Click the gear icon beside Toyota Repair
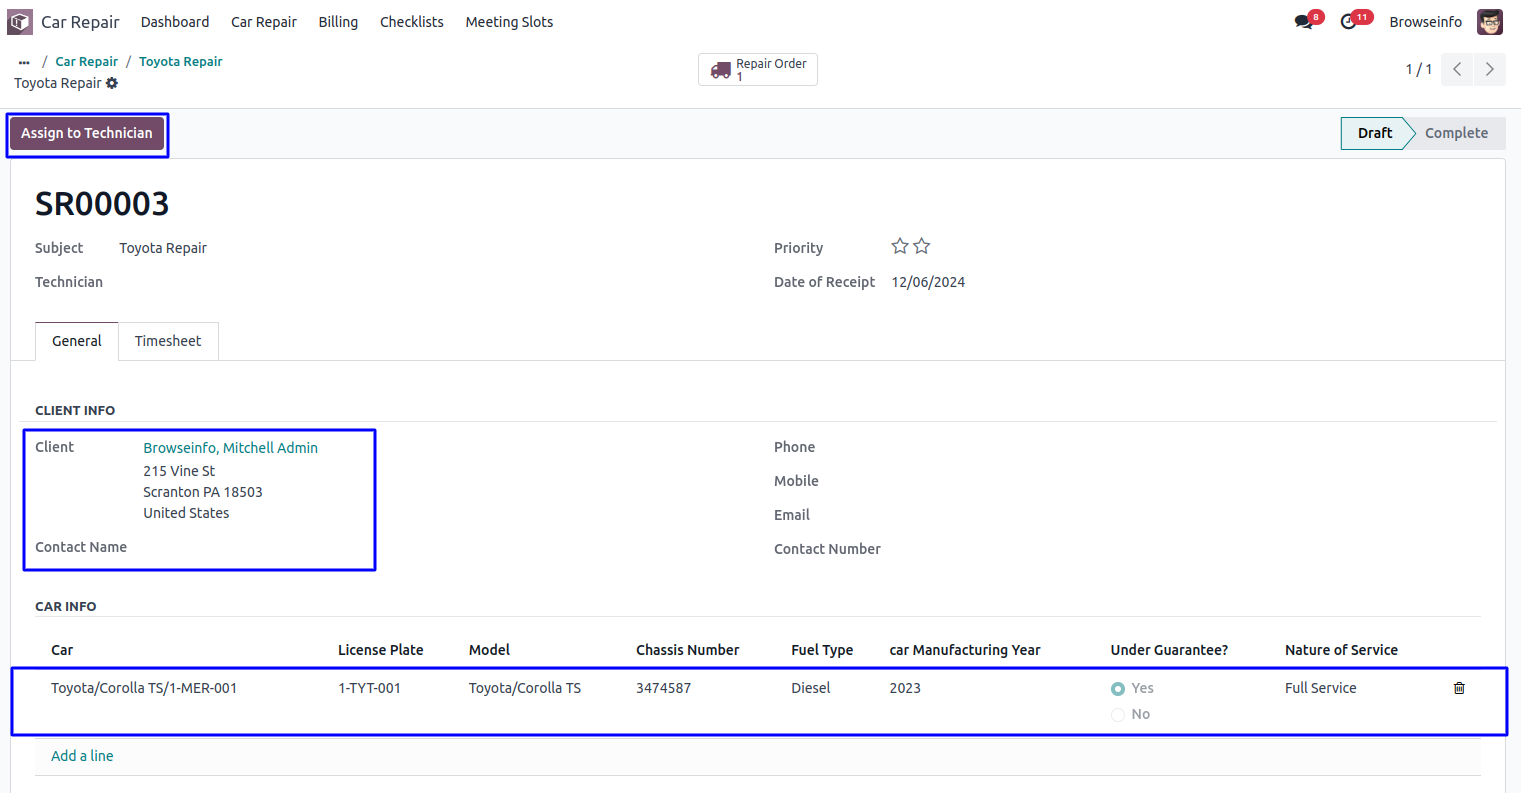1521x793 pixels. pyautogui.click(x=112, y=83)
